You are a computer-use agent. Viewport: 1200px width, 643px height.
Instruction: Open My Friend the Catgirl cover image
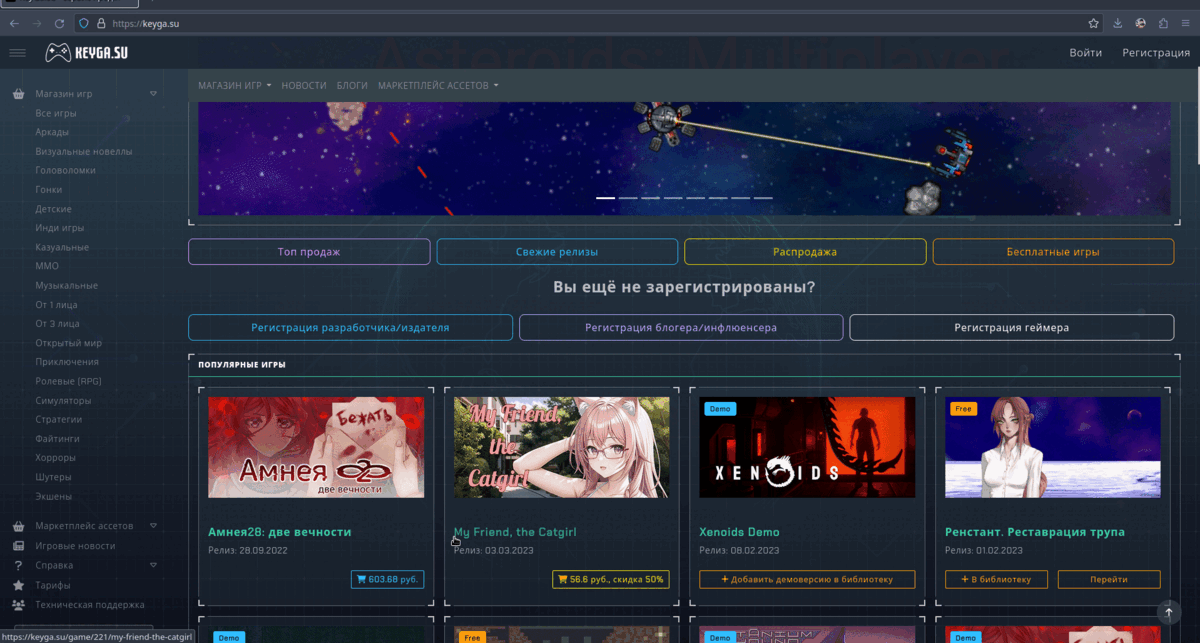tap(562, 447)
